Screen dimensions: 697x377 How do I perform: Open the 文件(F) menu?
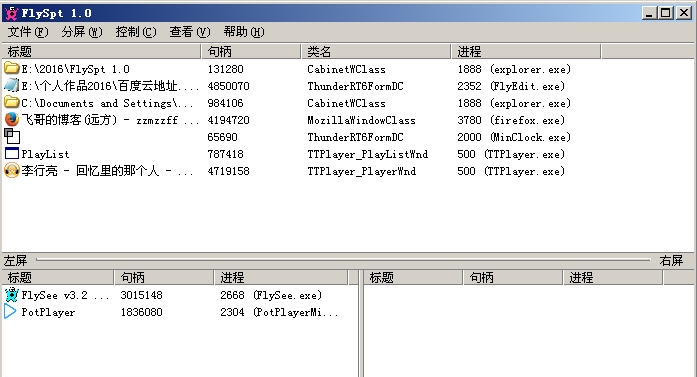28,32
